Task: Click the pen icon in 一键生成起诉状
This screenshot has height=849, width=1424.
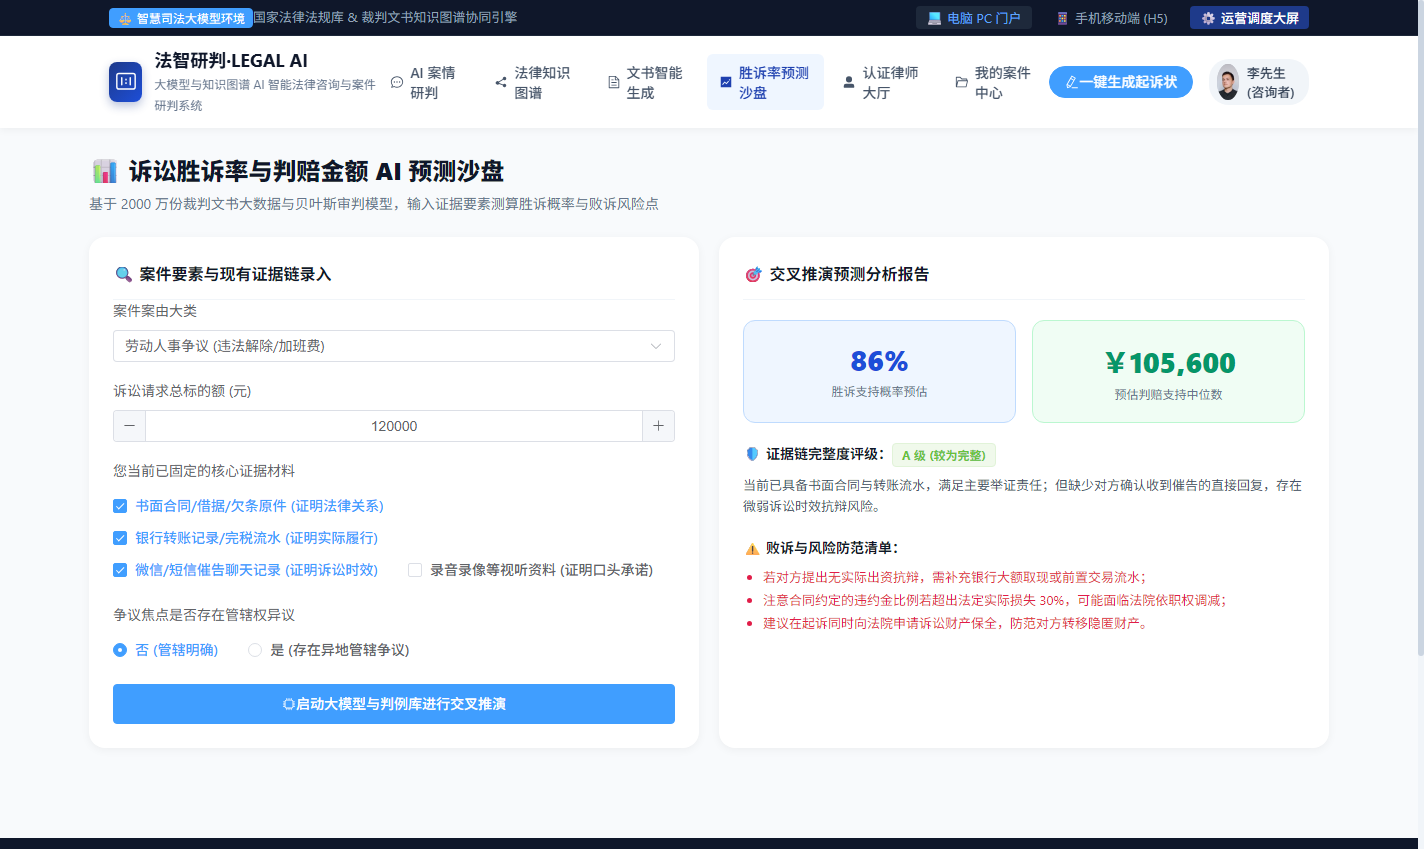Action: click(1071, 82)
